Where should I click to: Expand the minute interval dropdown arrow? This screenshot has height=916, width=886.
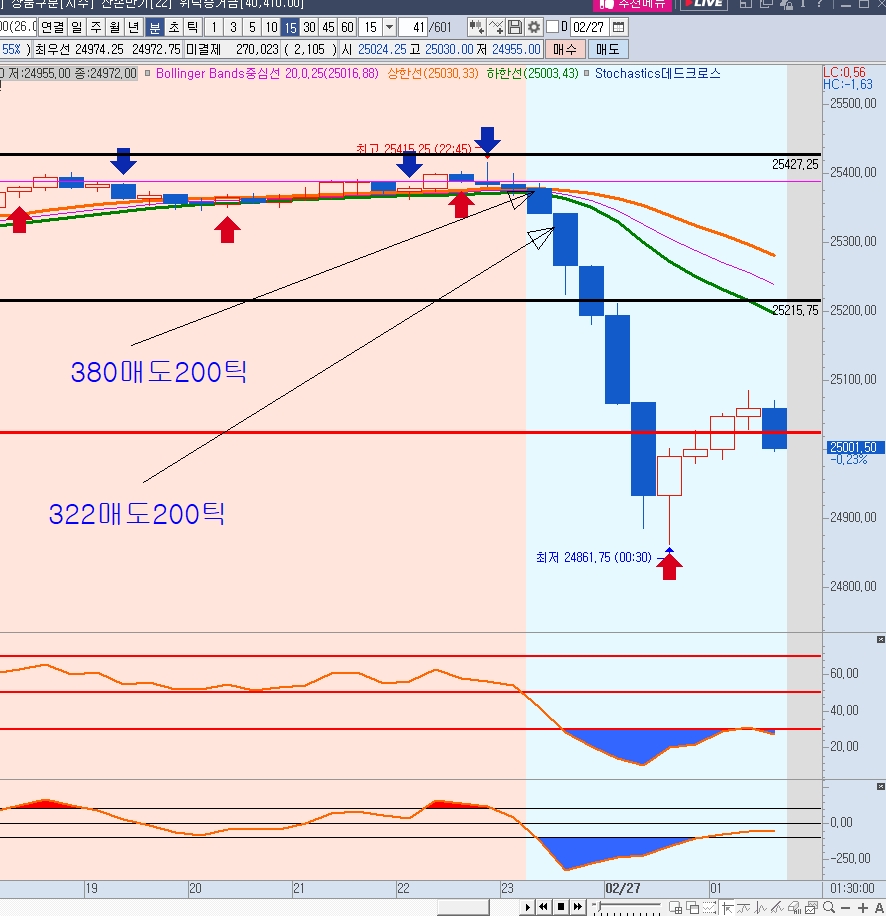[389, 27]
